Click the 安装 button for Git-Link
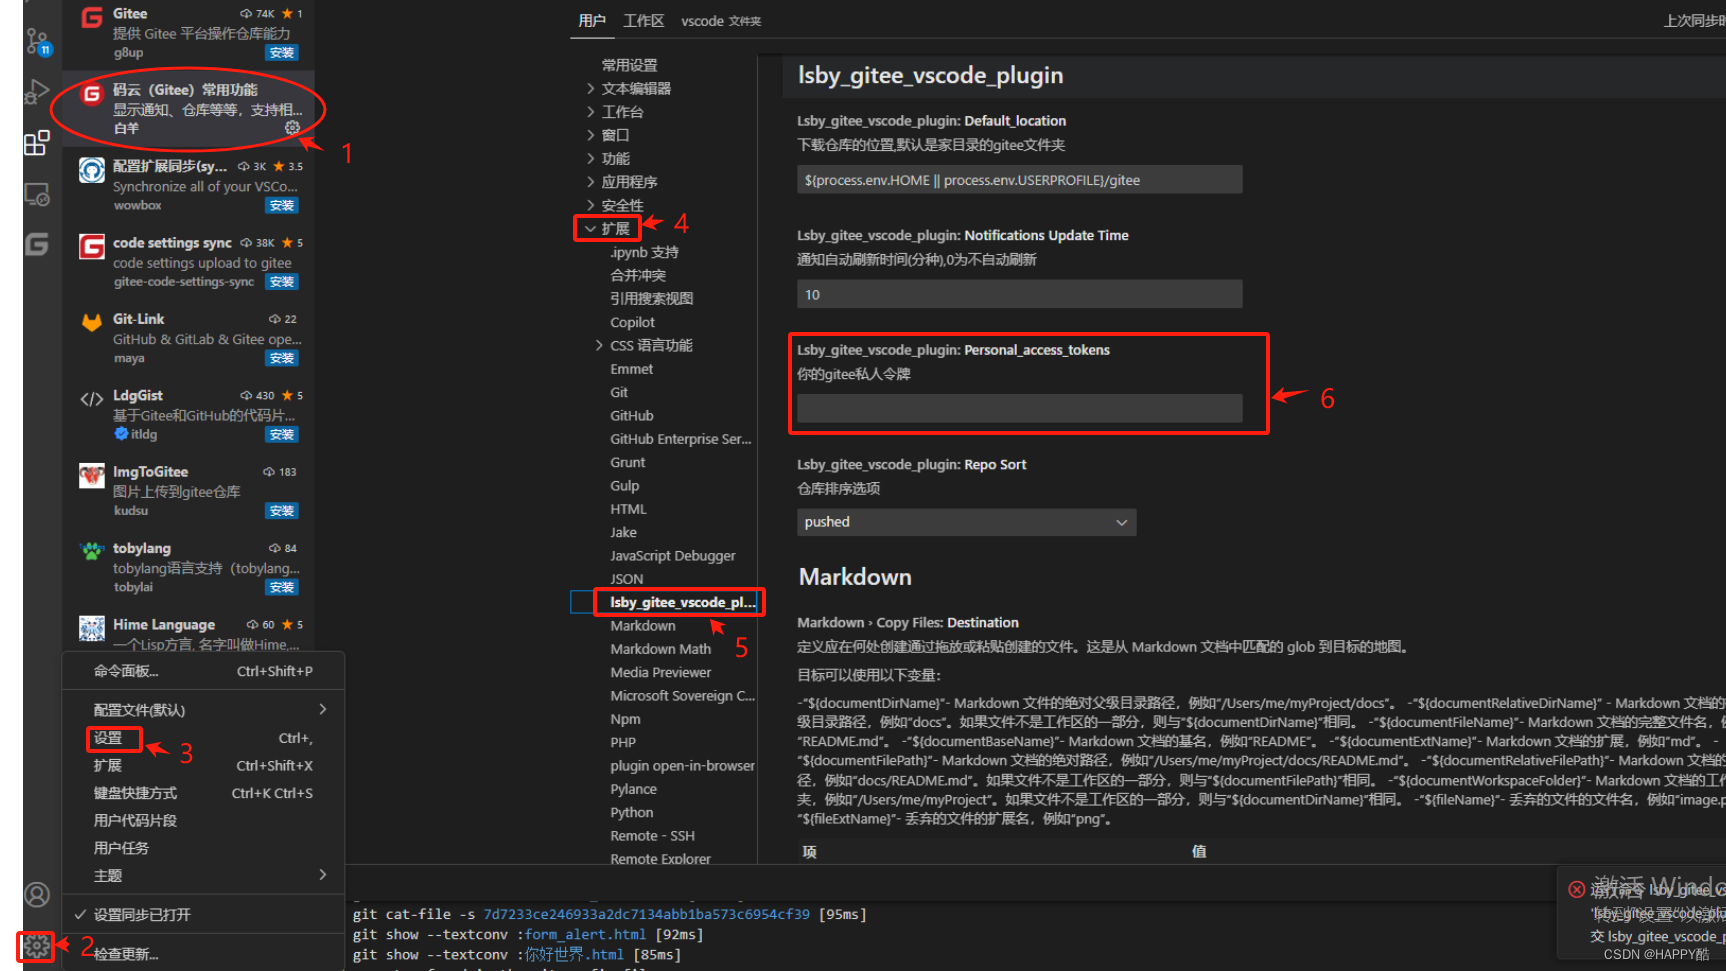The width and height of the screenshot is (1726, 971). click(x=281, y=357)
